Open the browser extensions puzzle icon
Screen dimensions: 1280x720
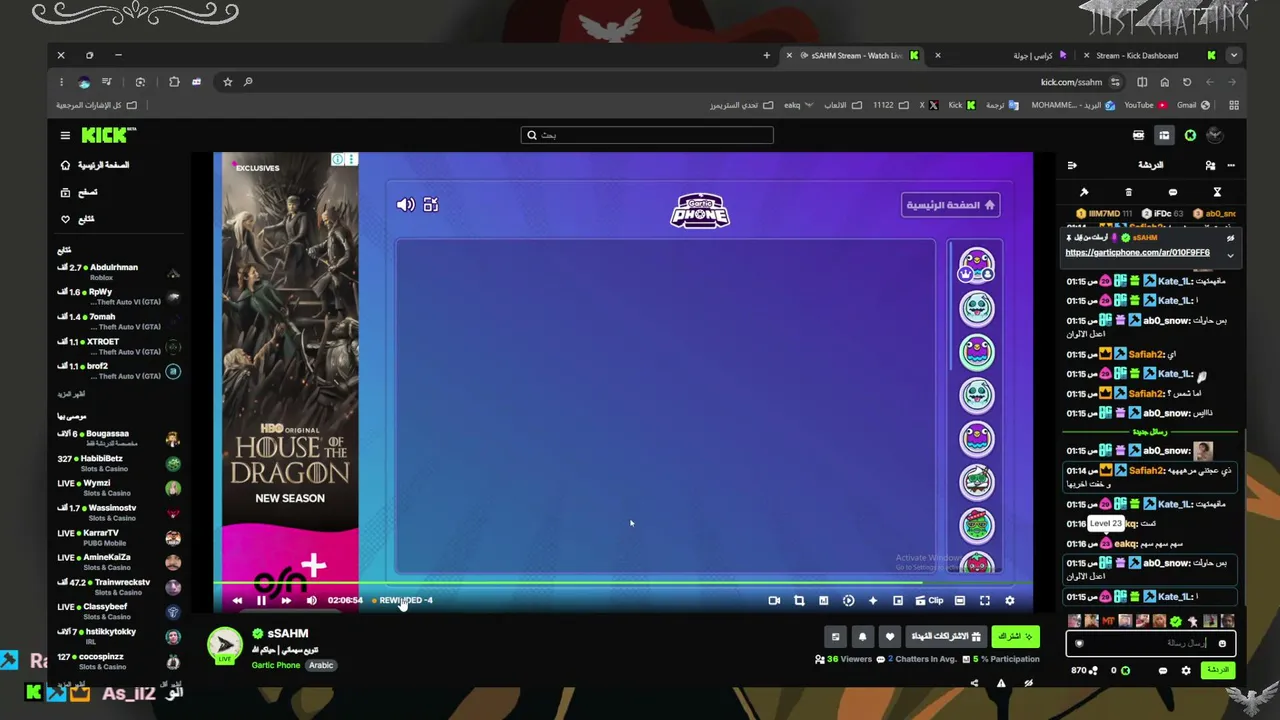coord(174,82)
